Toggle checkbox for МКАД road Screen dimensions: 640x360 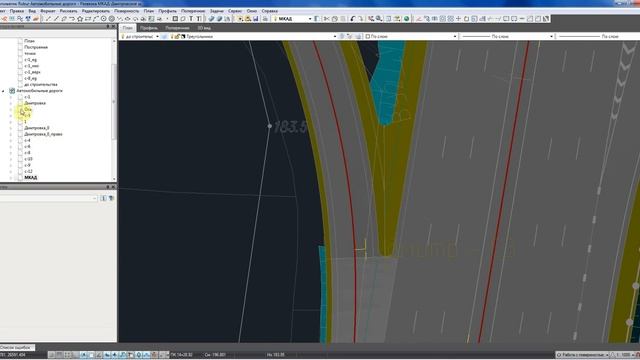pos(20,178)
